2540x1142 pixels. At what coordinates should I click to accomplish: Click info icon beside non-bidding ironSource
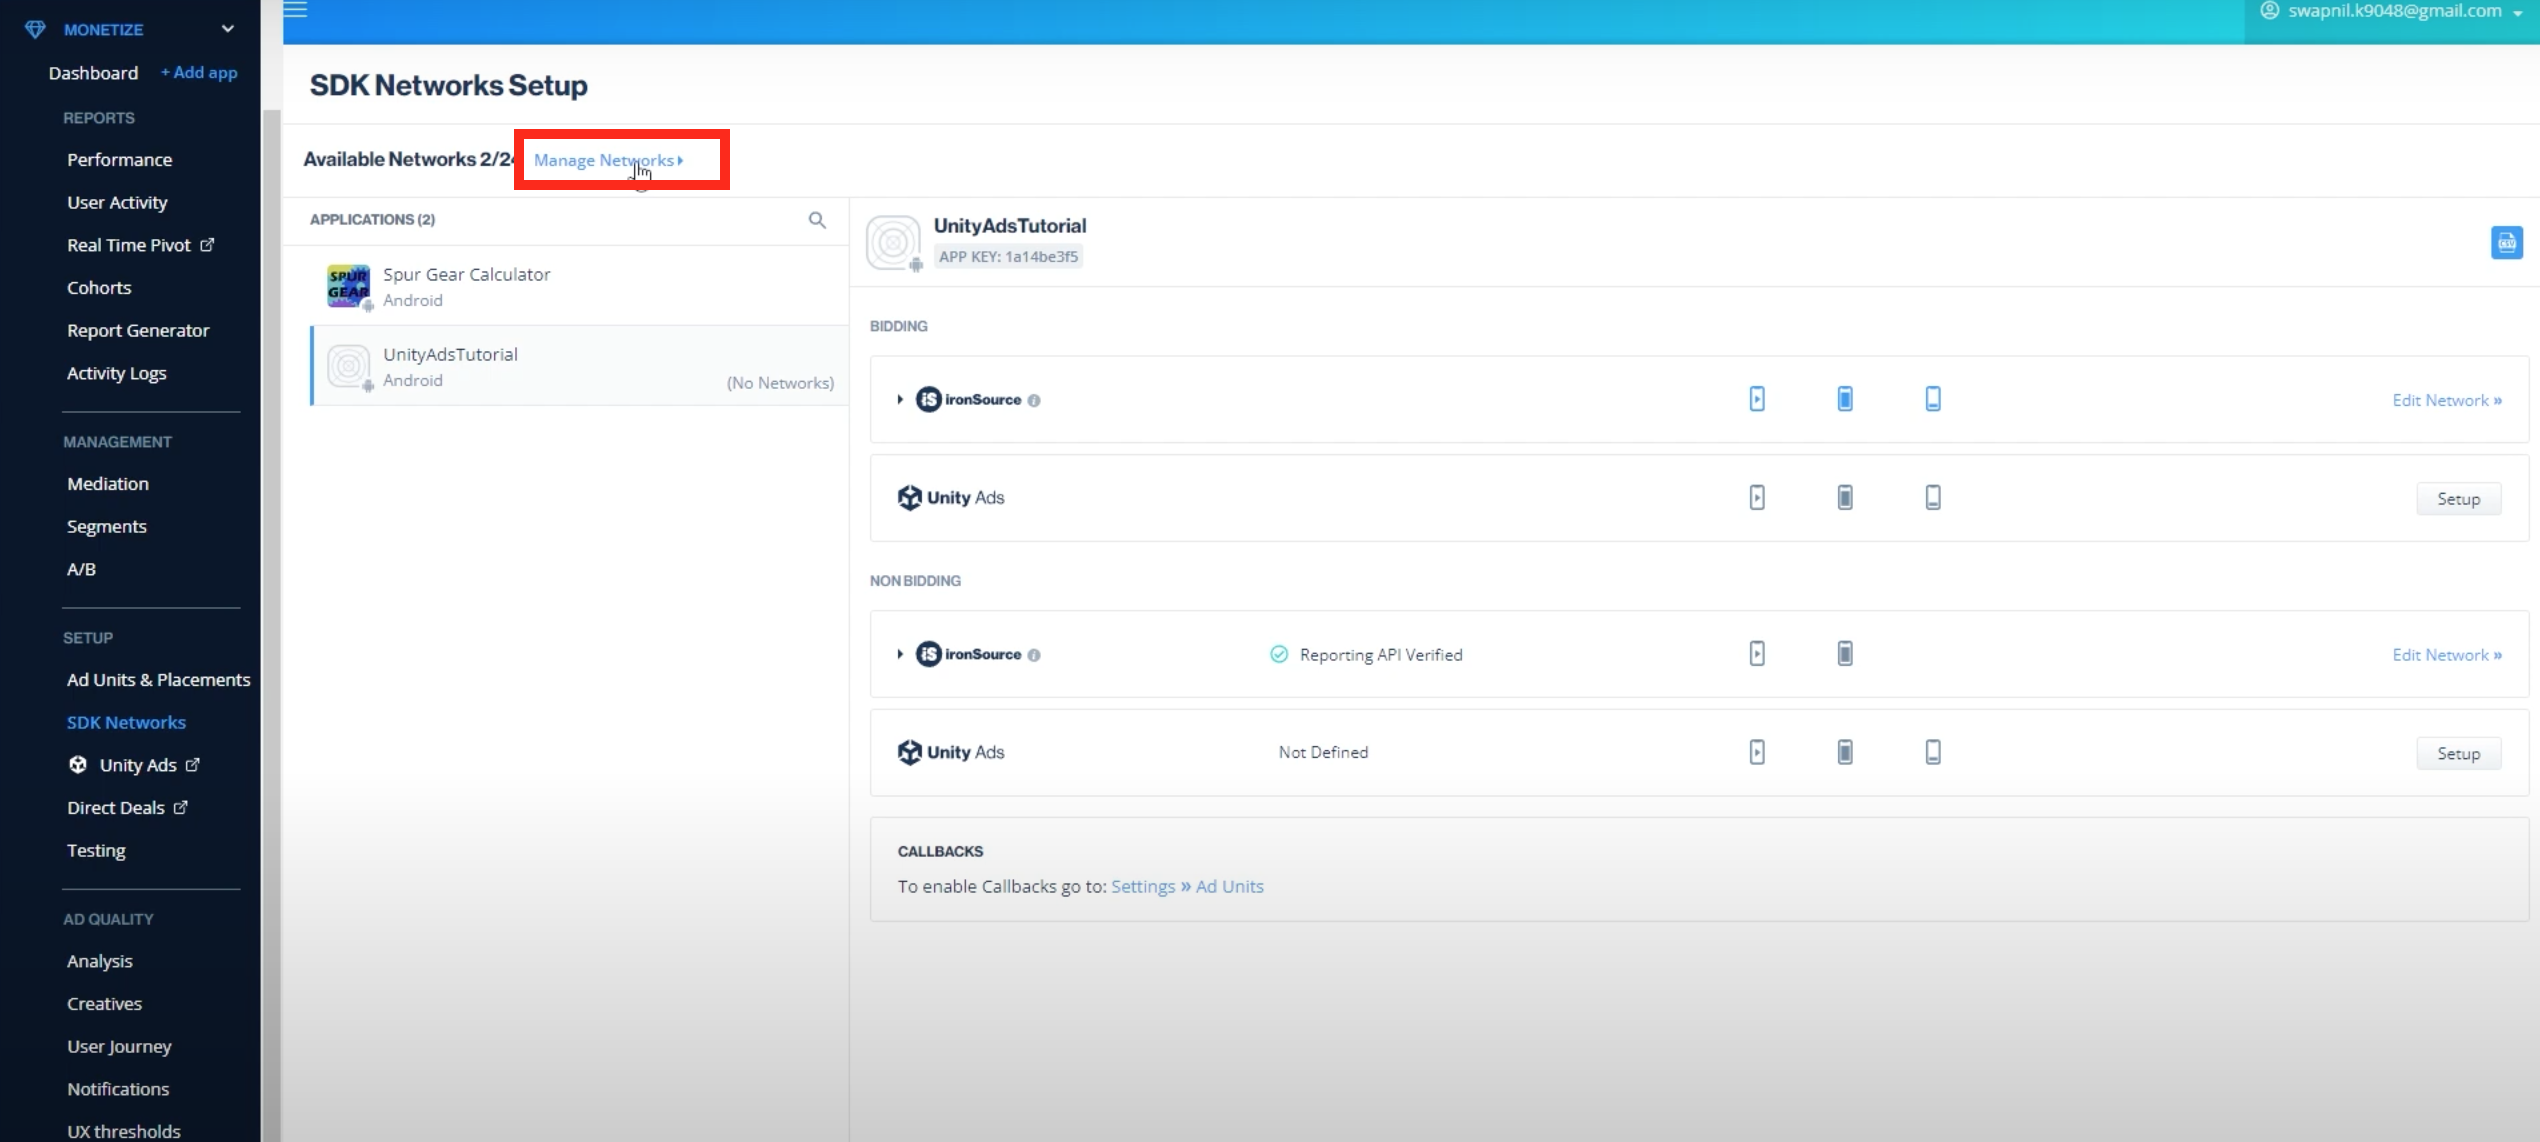pos(1034,655)
